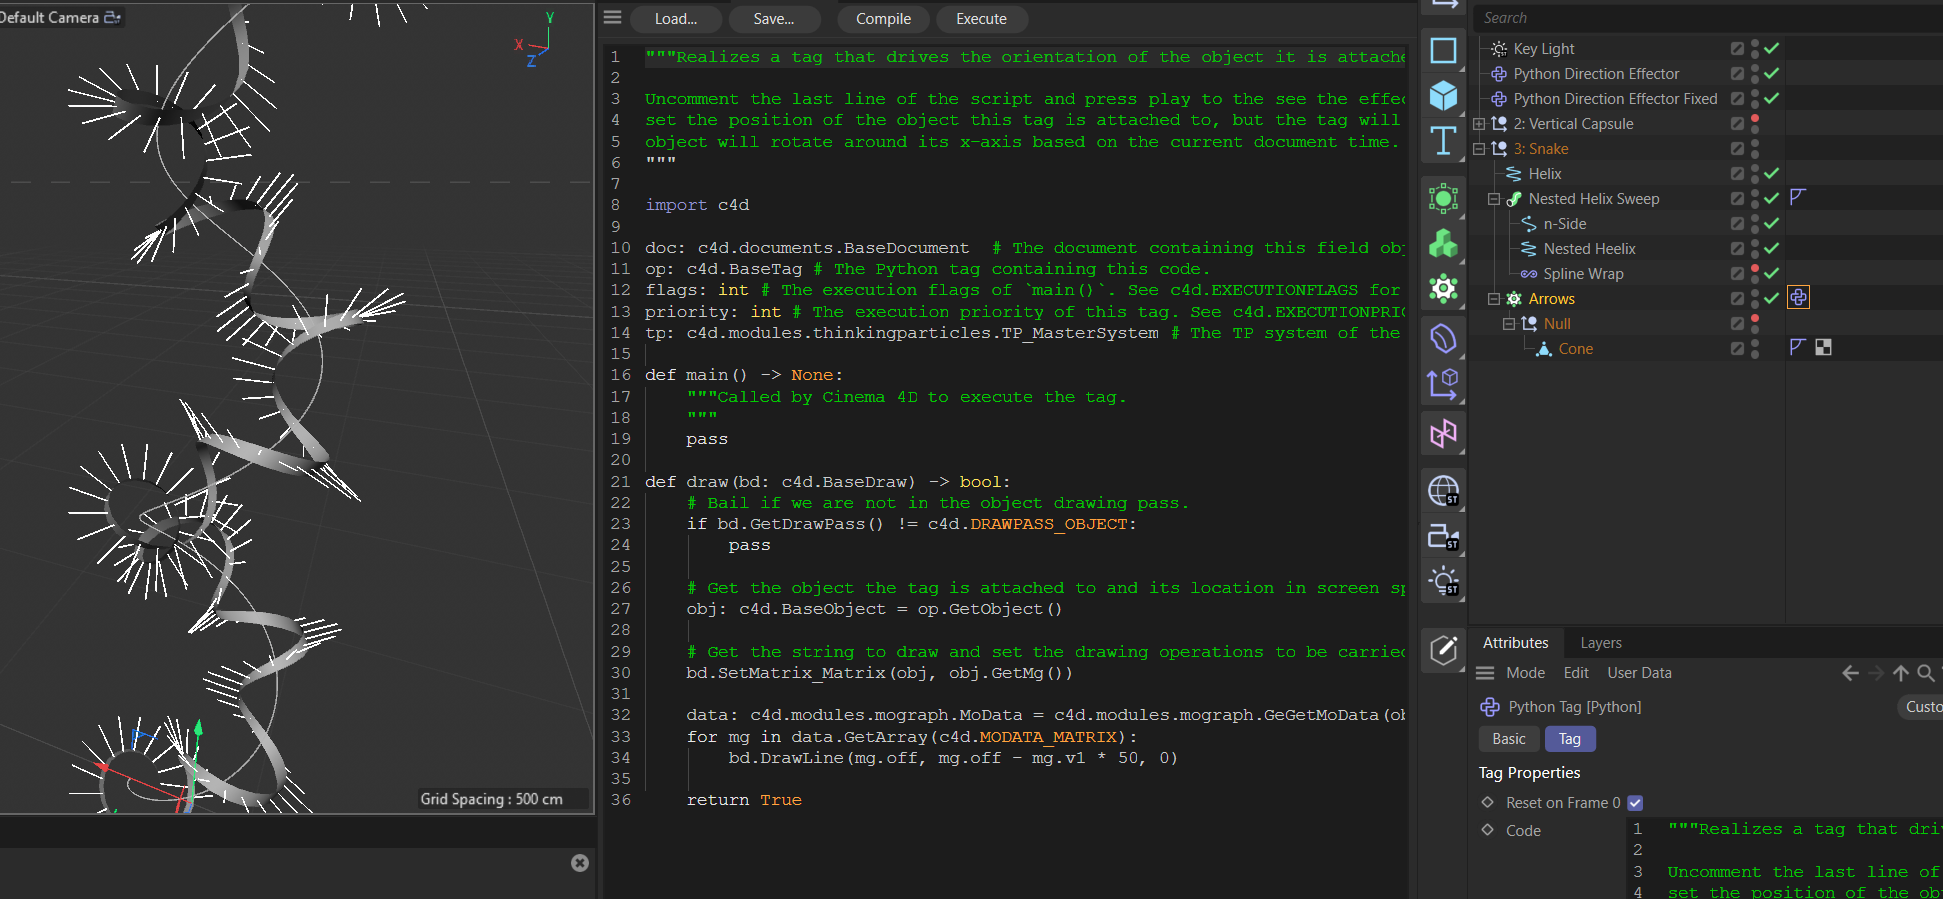Open the Edit menu in Attributes
This screenshot has width=1943, height=899.
point(1576,673)
